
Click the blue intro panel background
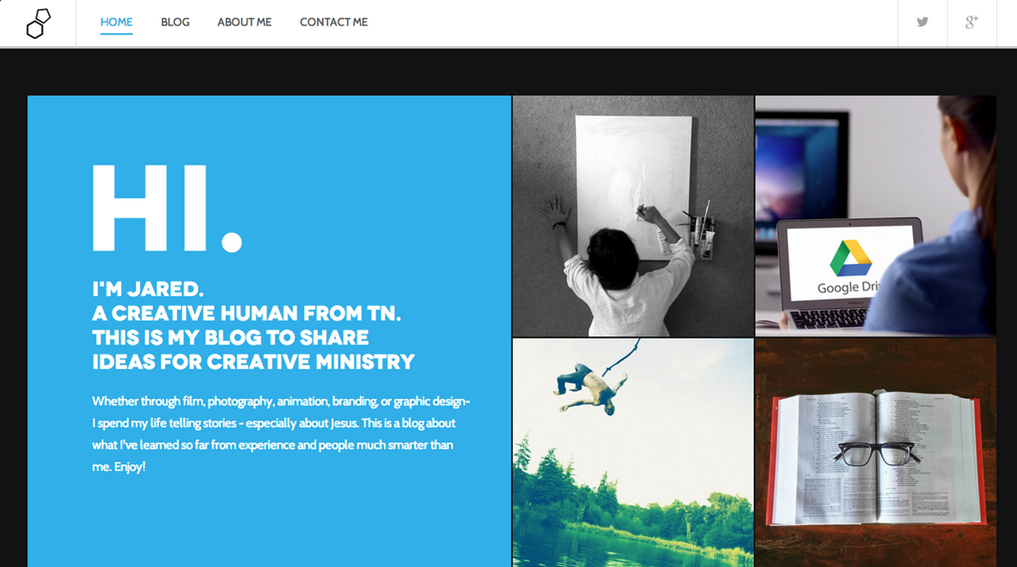[x=269, y=519]
